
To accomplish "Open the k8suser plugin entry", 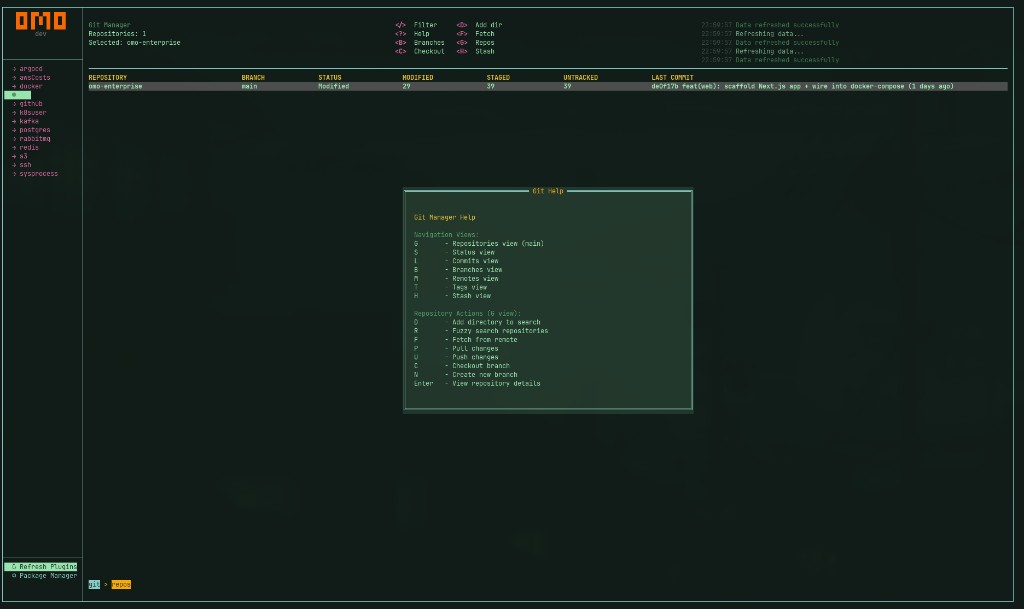I will coord(33,112).
